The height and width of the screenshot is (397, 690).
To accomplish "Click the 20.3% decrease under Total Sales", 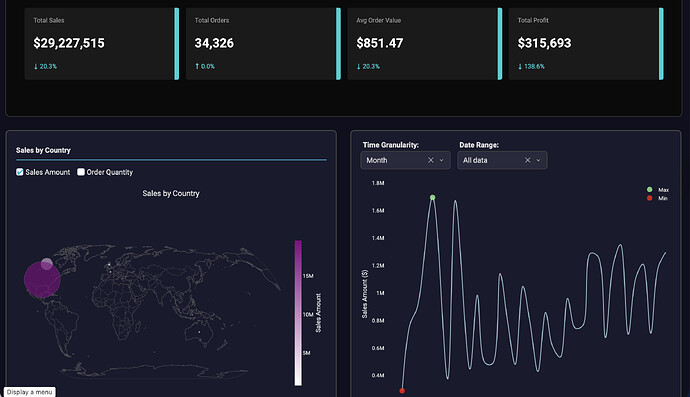I will point(45,66).
